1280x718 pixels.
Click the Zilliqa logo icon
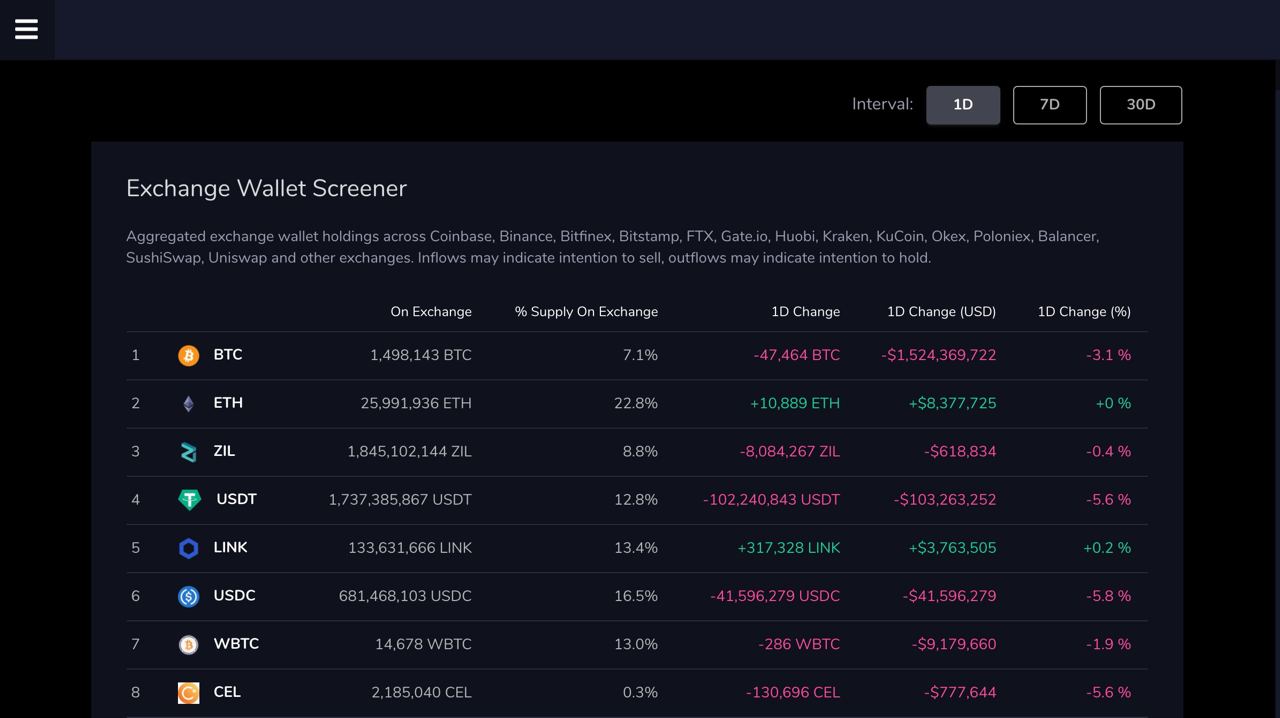click(188, 452)
